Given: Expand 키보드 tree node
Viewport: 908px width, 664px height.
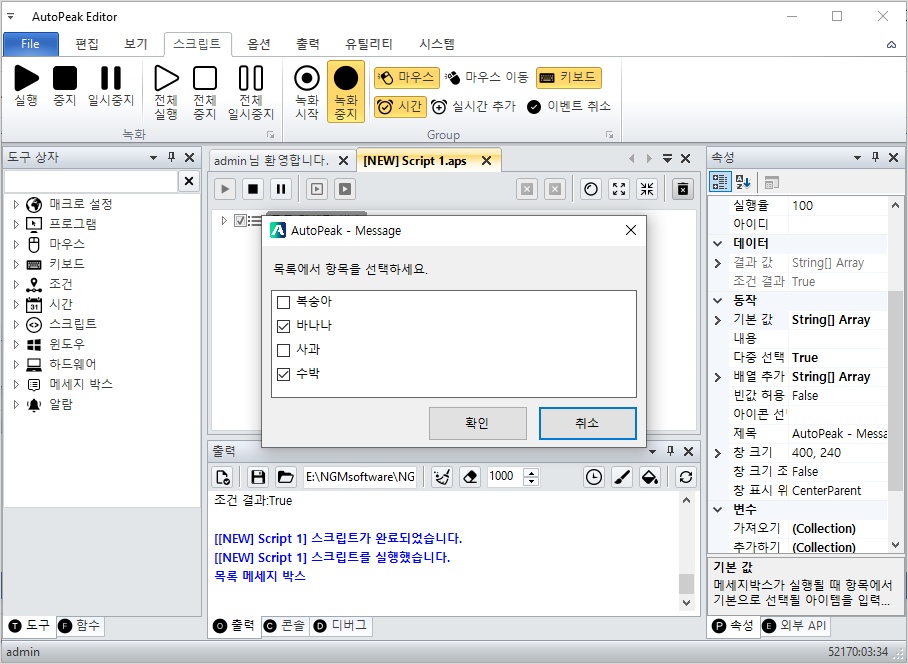Looking at the screenshot, I should 16,264.
